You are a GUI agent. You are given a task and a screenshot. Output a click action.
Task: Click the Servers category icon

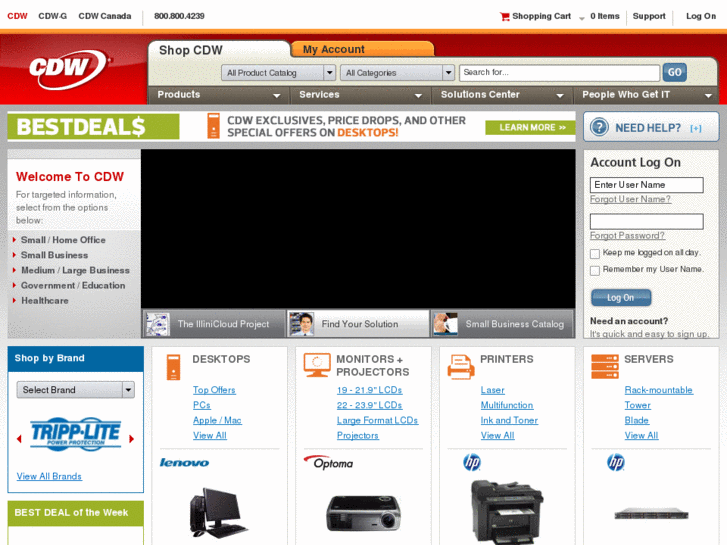coord(605,366)
